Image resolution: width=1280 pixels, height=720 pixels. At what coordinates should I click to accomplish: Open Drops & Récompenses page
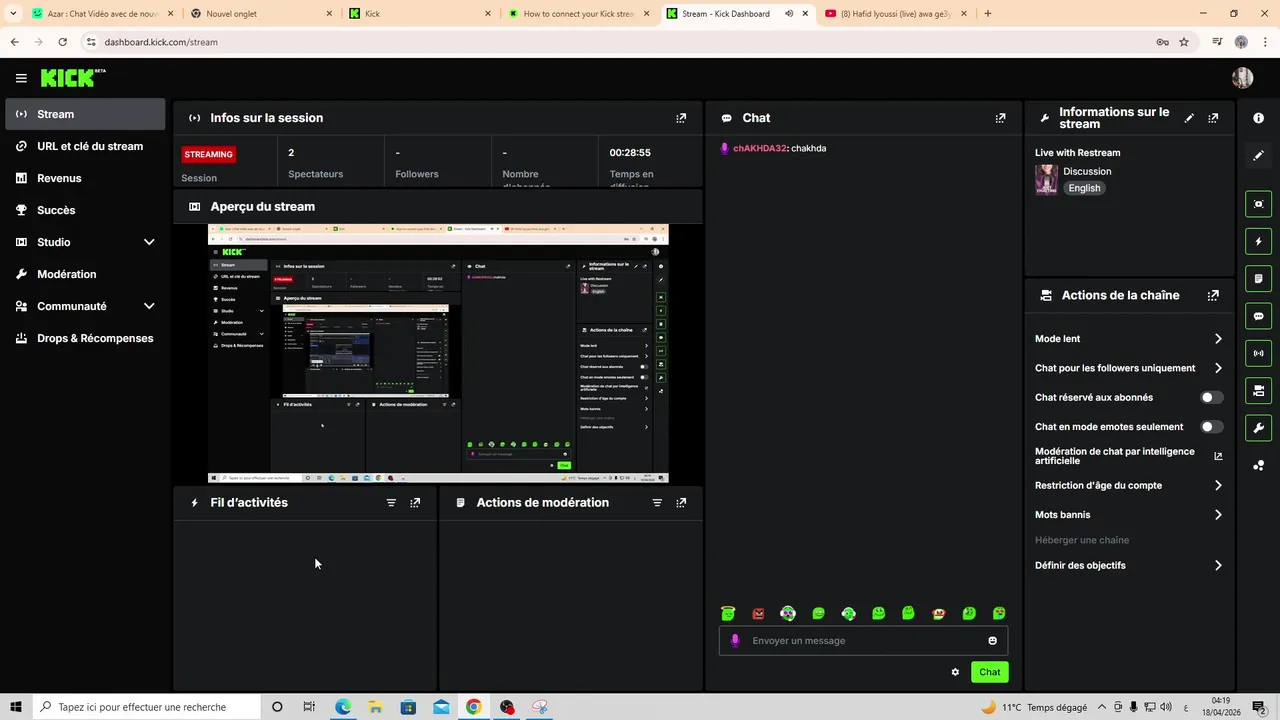[85, 338]
